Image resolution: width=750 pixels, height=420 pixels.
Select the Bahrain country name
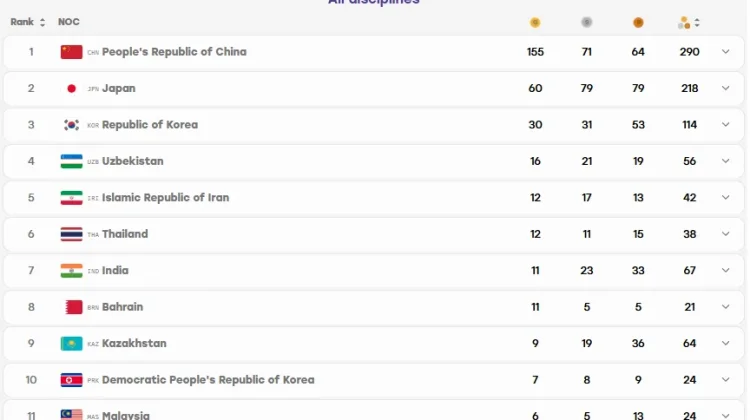click(x=122, y=307)
